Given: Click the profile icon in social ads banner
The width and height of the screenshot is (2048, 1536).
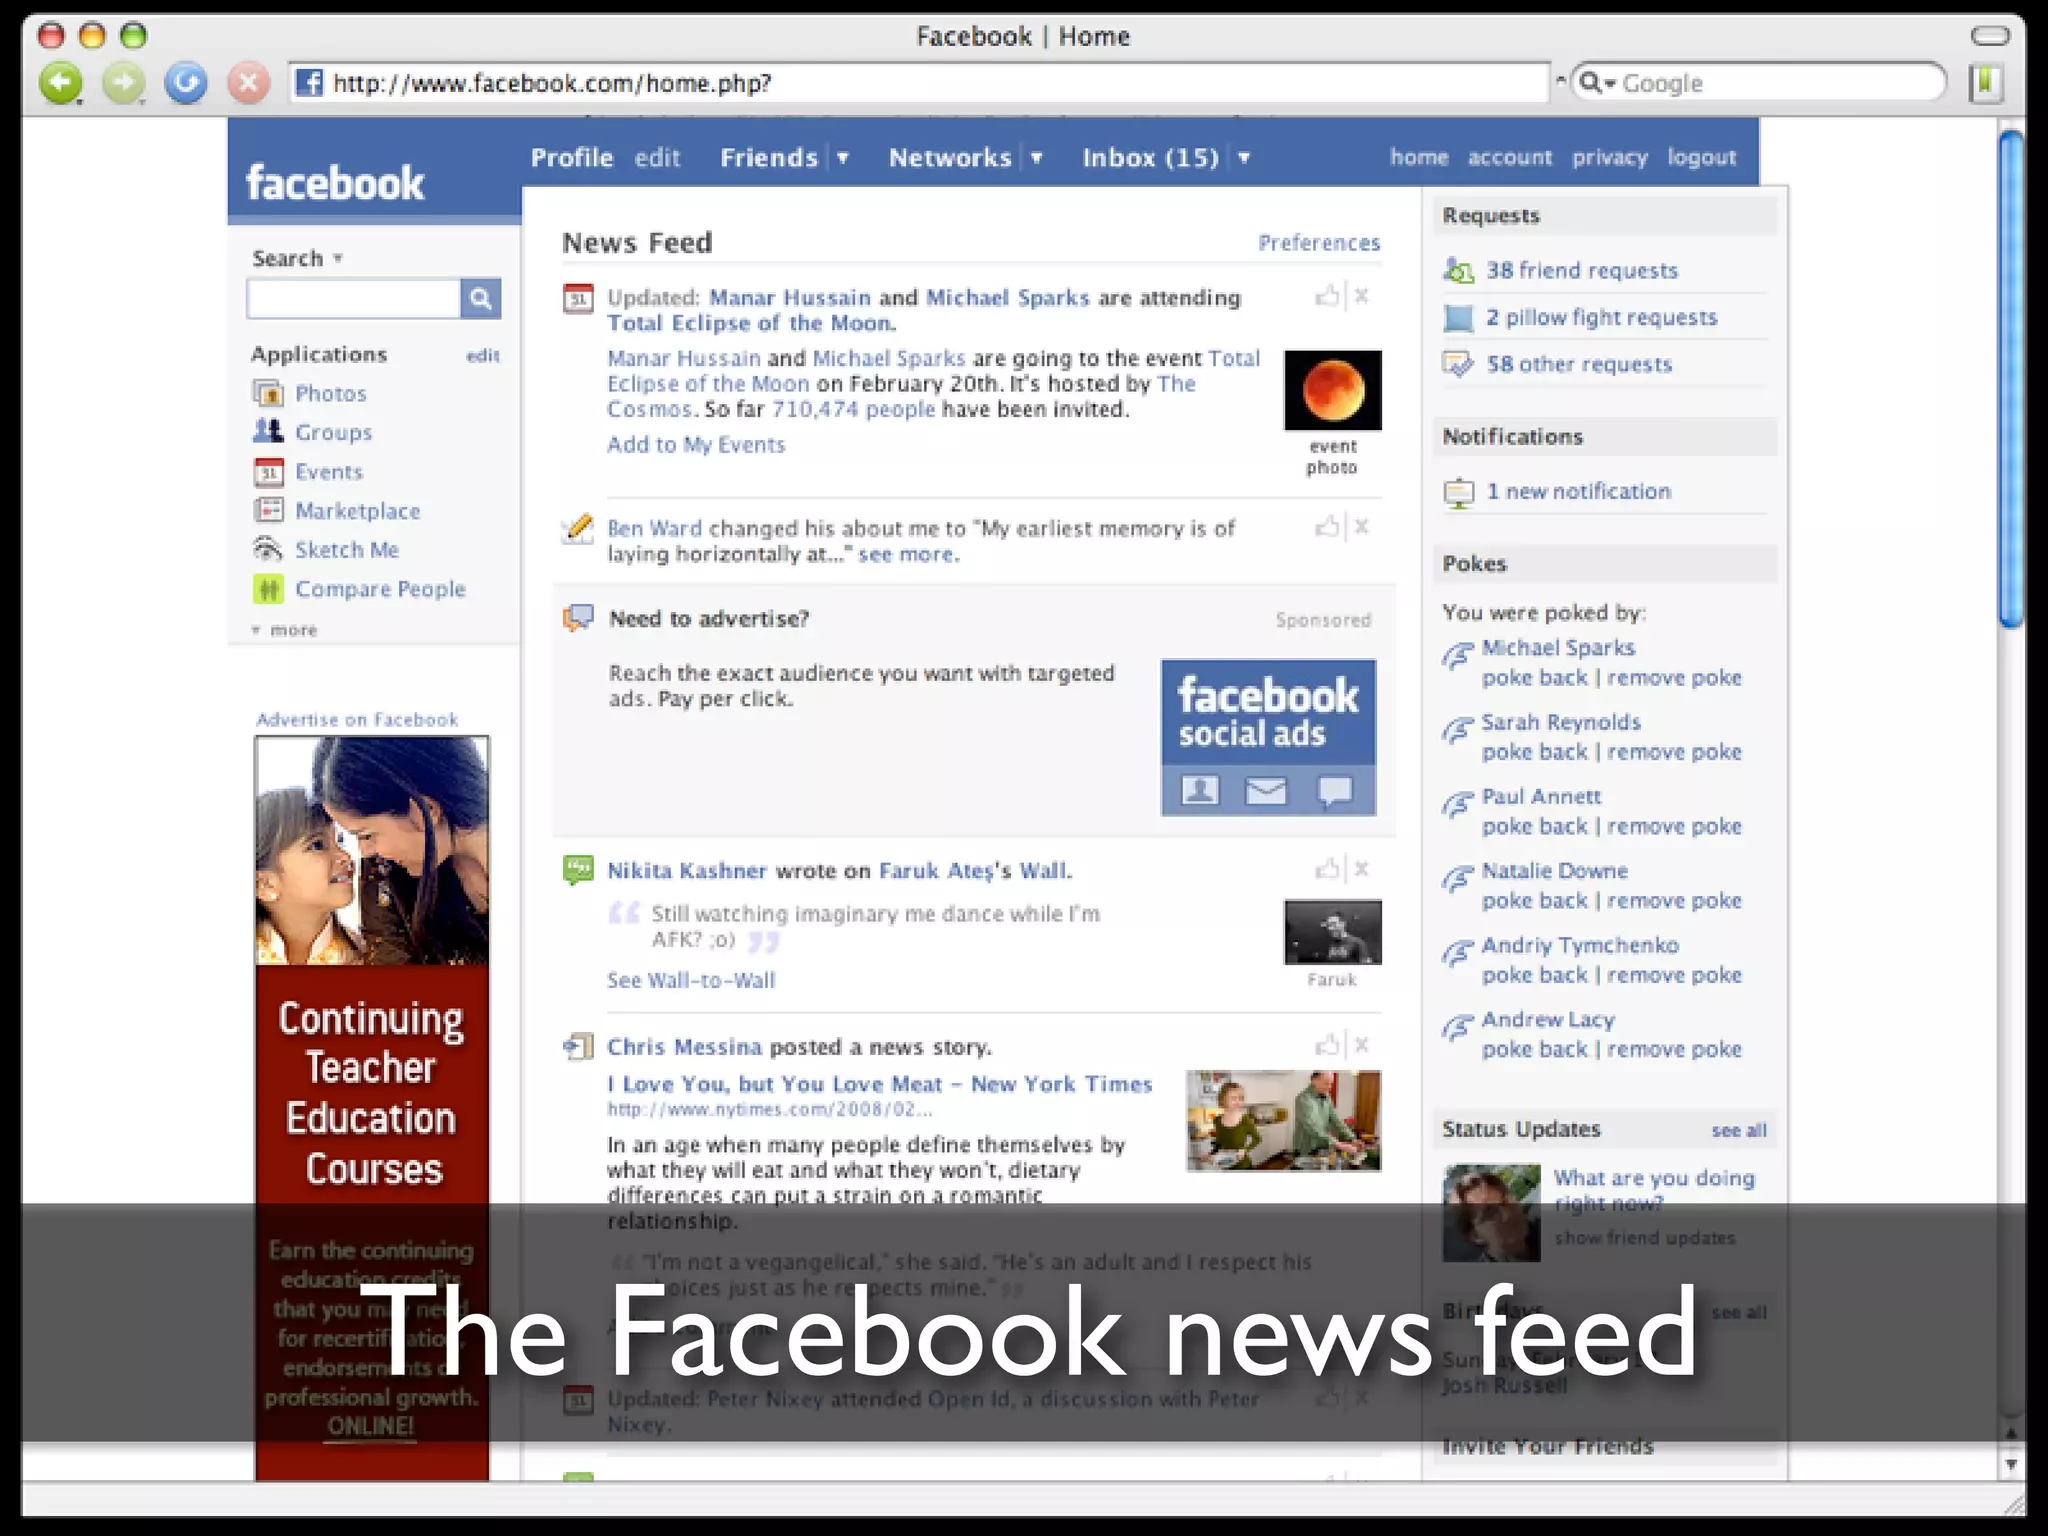Looking at the screenshot, I should (1200, 790).
